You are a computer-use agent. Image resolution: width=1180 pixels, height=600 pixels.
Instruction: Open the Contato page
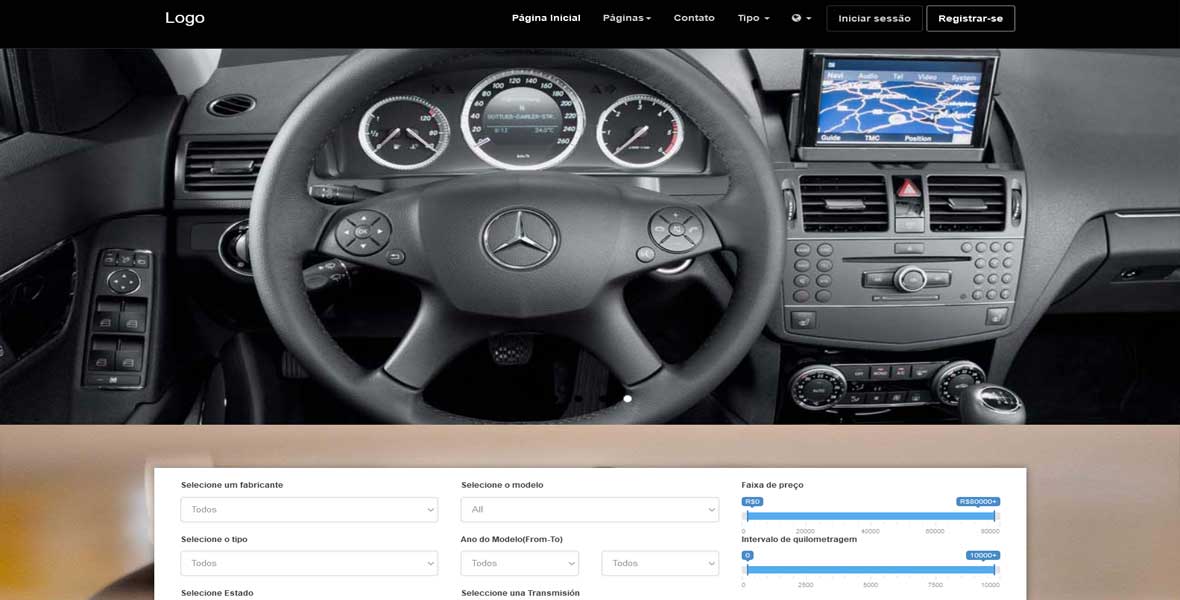(x=694, y=18)
